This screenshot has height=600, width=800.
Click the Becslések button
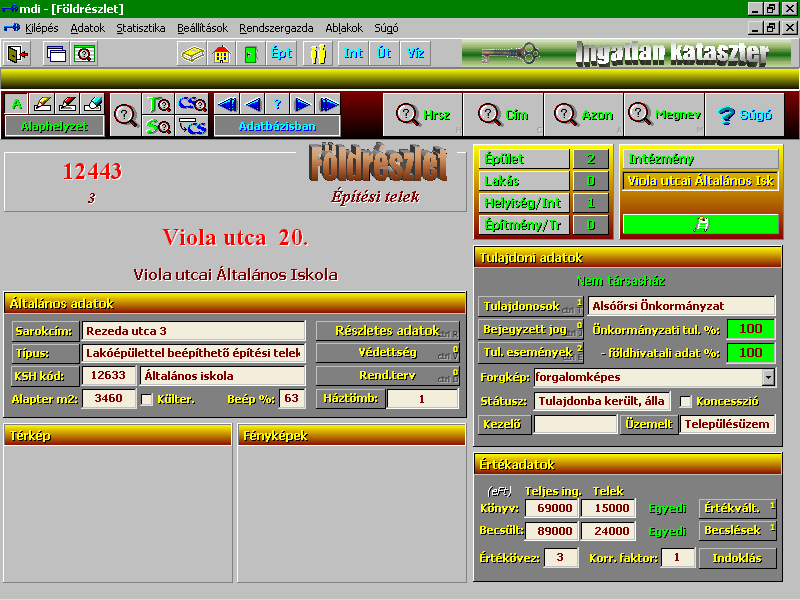pos(738,531)
